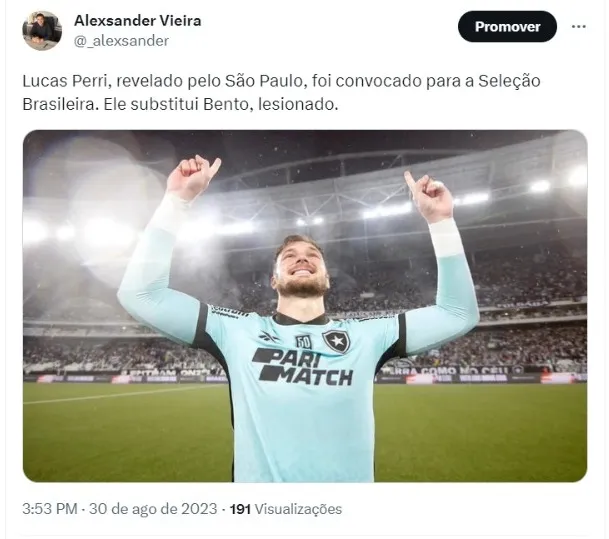
Task: Click the Botafogo crest on the jersey
Action: (336, 342)
